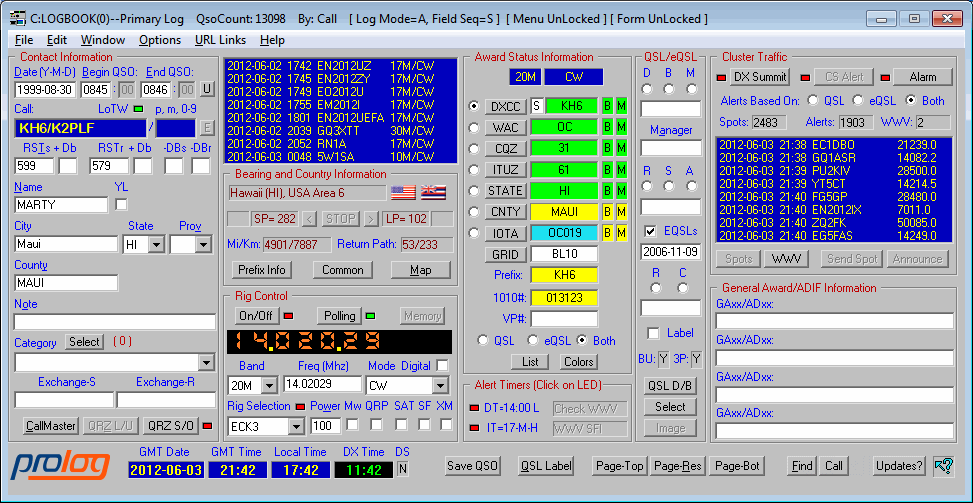This screenshot has width=973, height=503.
Task: Click the green LED next to Polling
Action: pos(371,316)
